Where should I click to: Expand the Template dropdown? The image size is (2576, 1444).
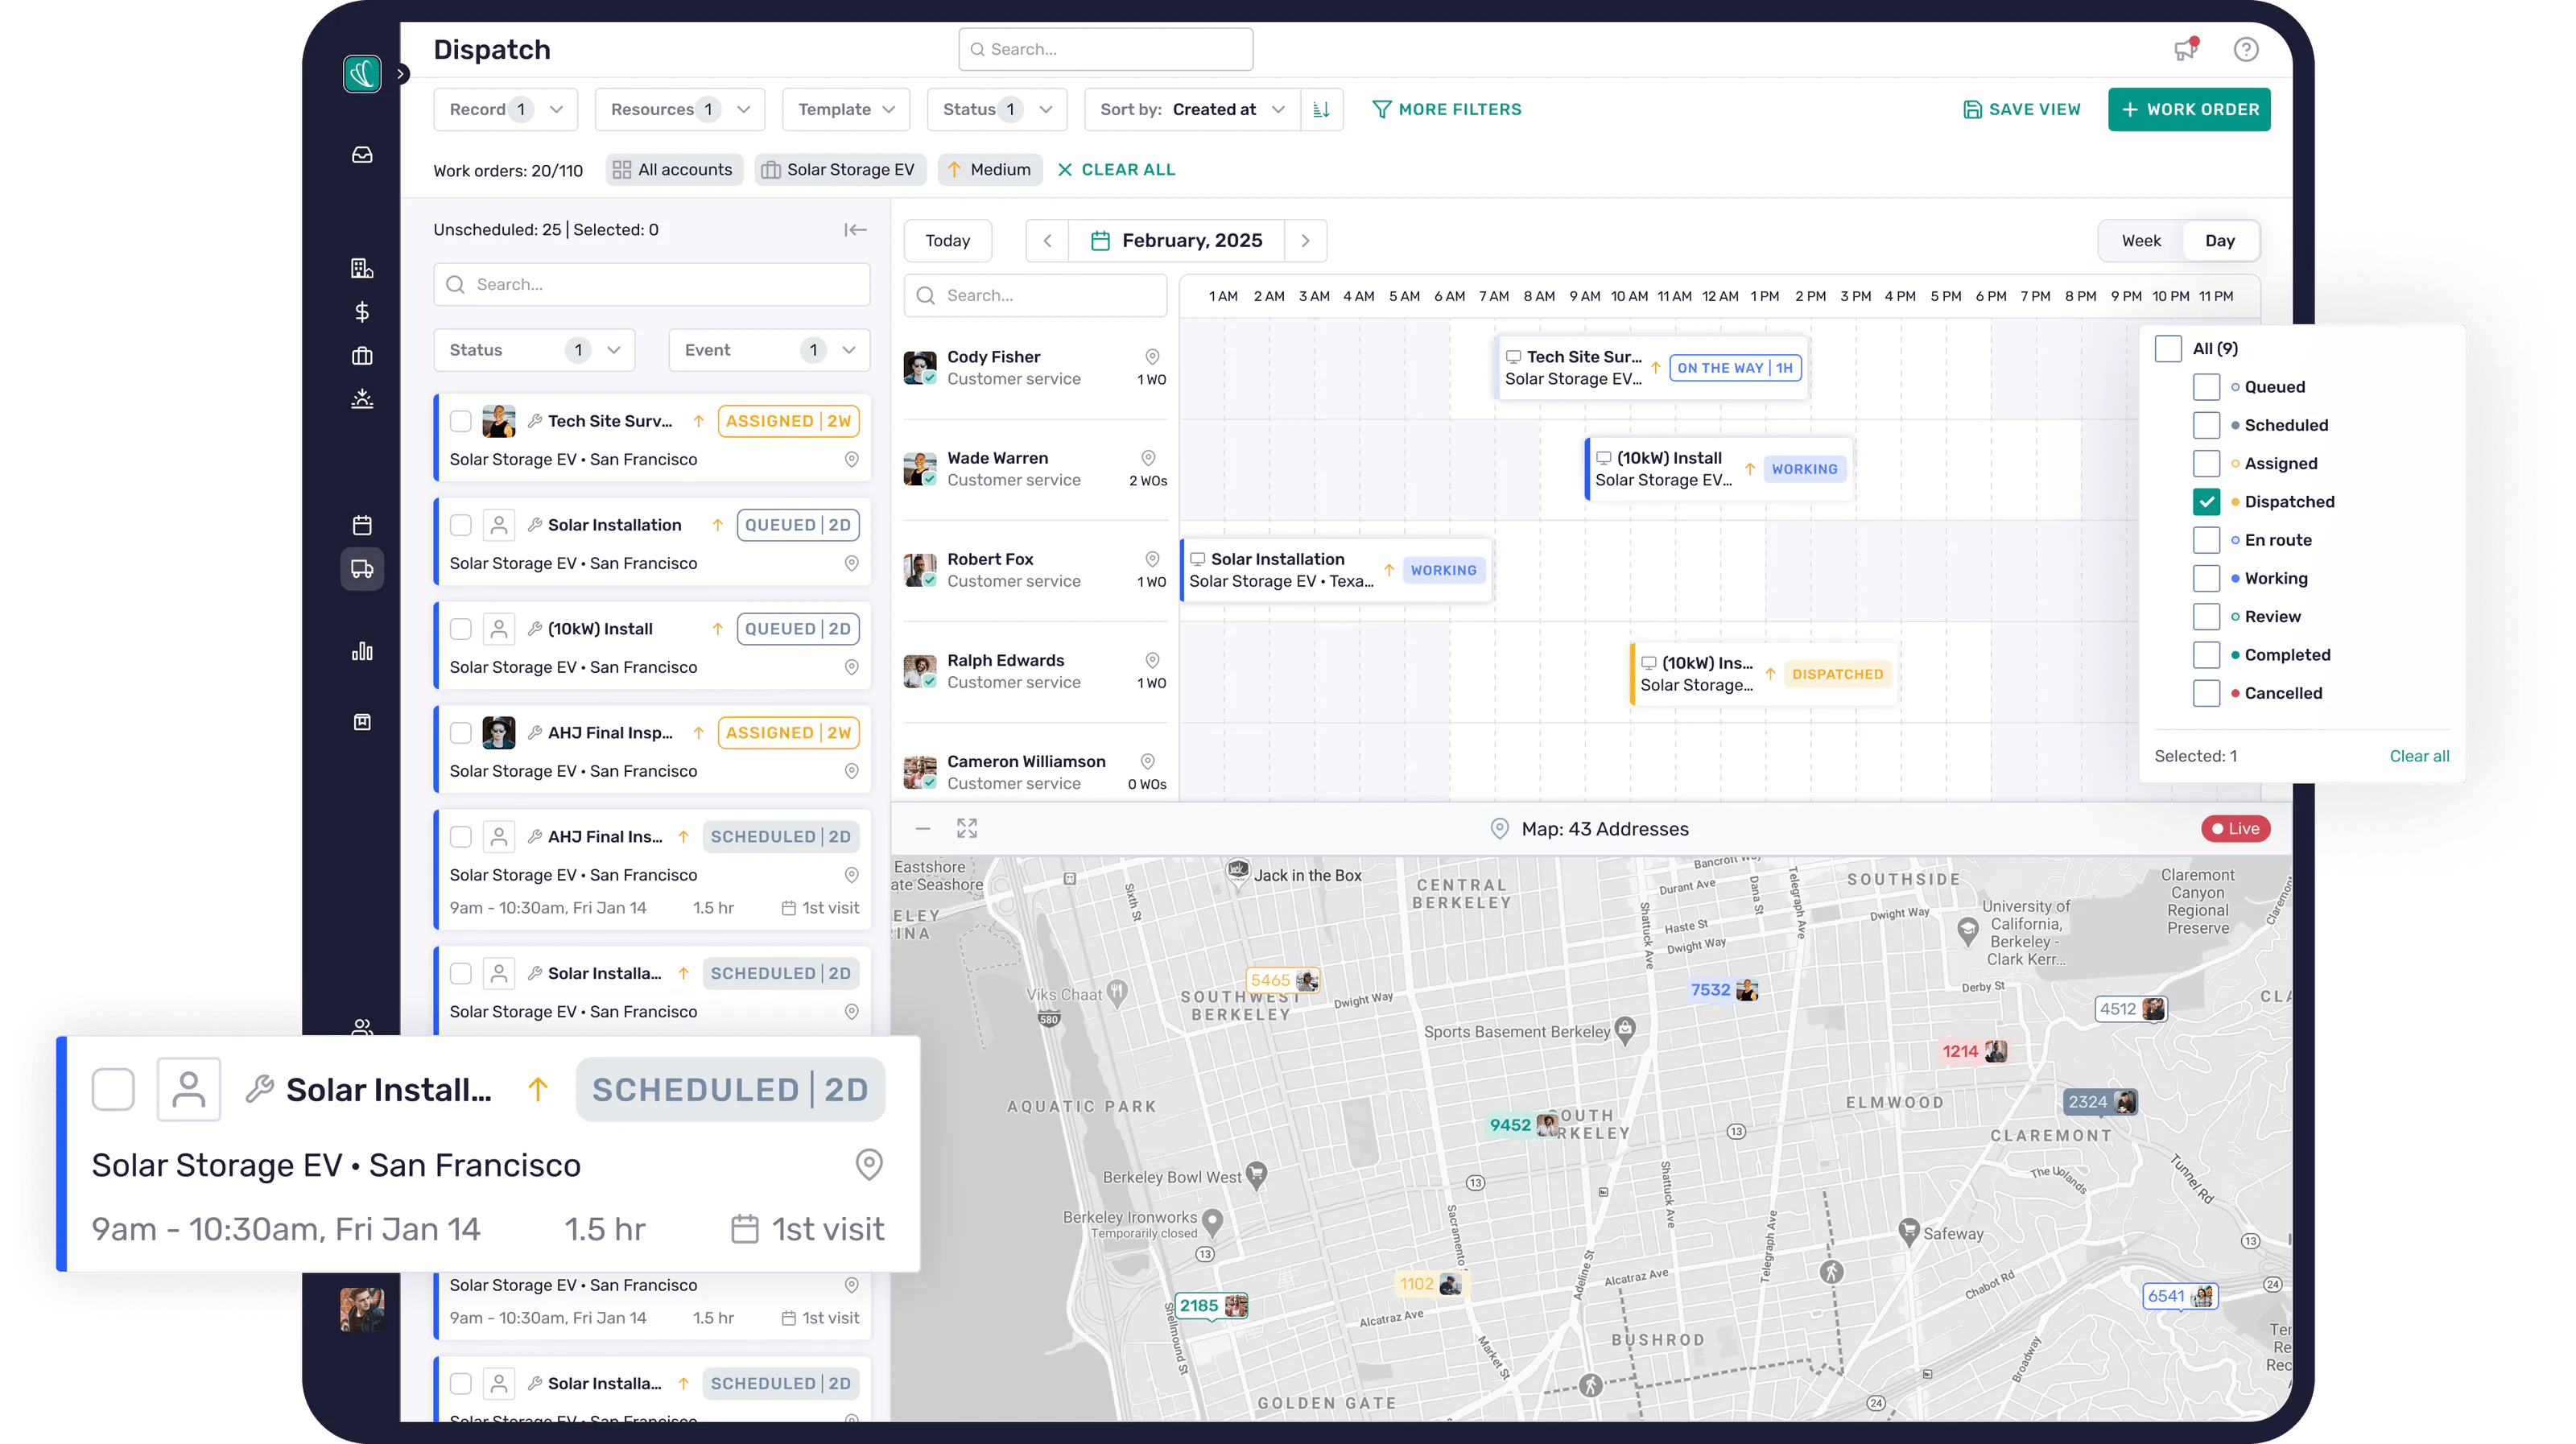[846, 110]
